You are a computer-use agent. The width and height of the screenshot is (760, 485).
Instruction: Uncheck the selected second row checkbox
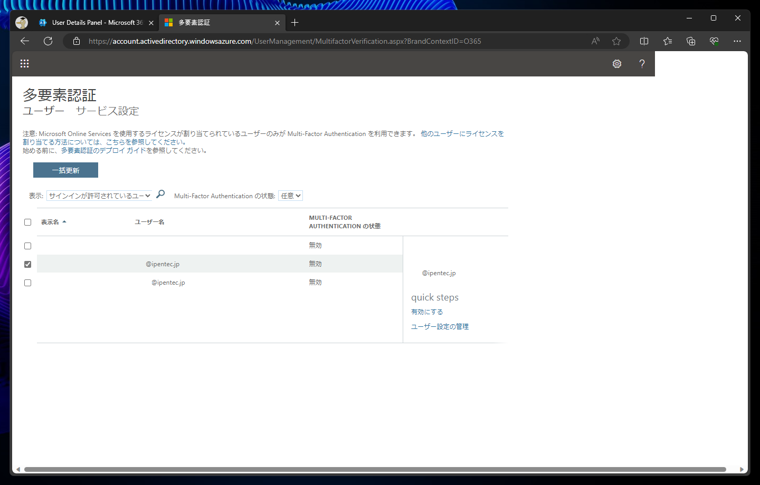(x=28, y=264)
